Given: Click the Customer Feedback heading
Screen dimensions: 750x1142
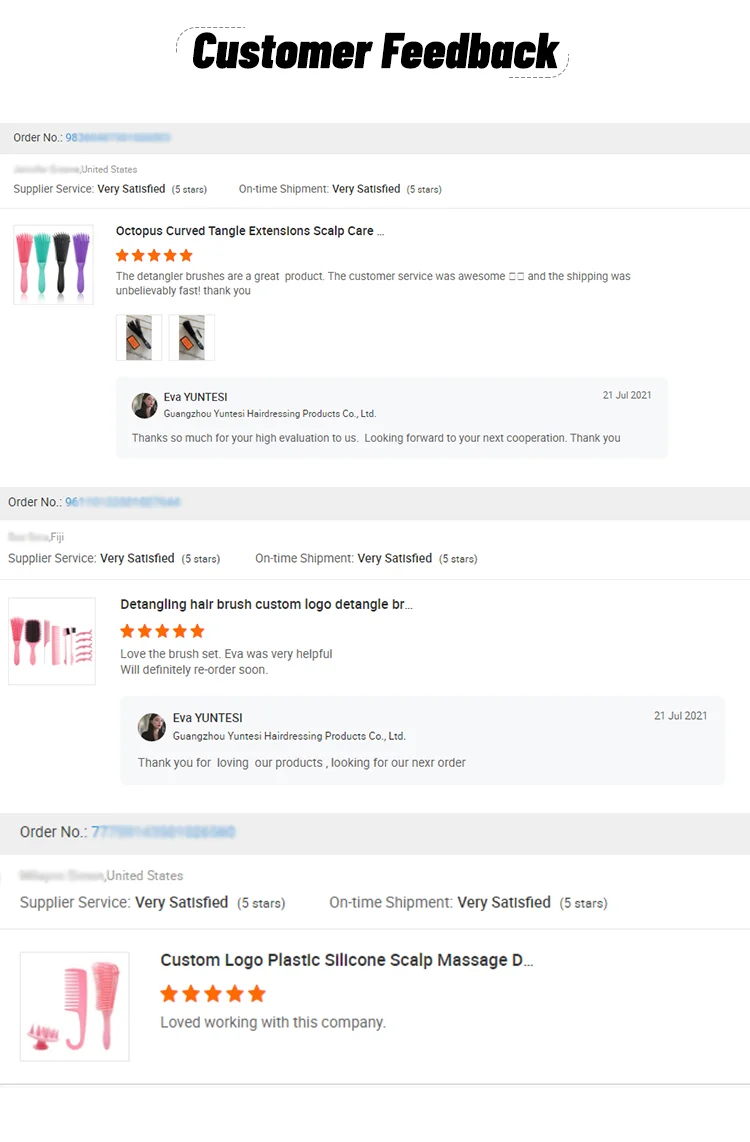Looking at the screenshot, I should pos(375,52).
